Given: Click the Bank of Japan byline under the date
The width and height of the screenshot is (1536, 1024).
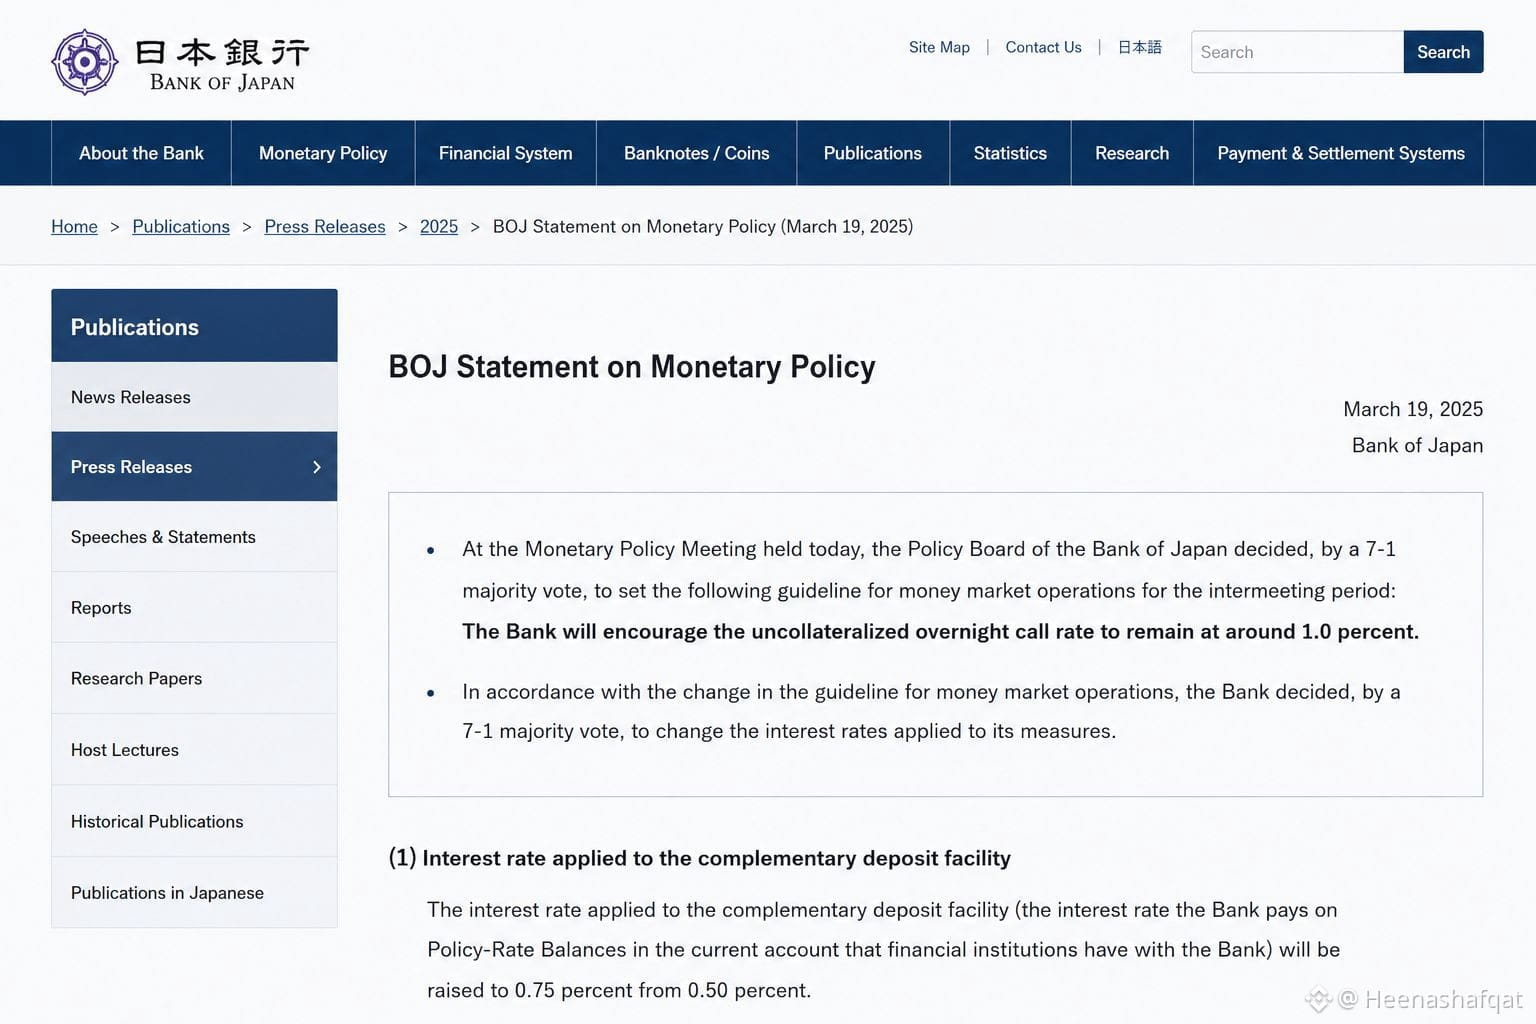Looking at the screenshot, I should pos(1417,445).
